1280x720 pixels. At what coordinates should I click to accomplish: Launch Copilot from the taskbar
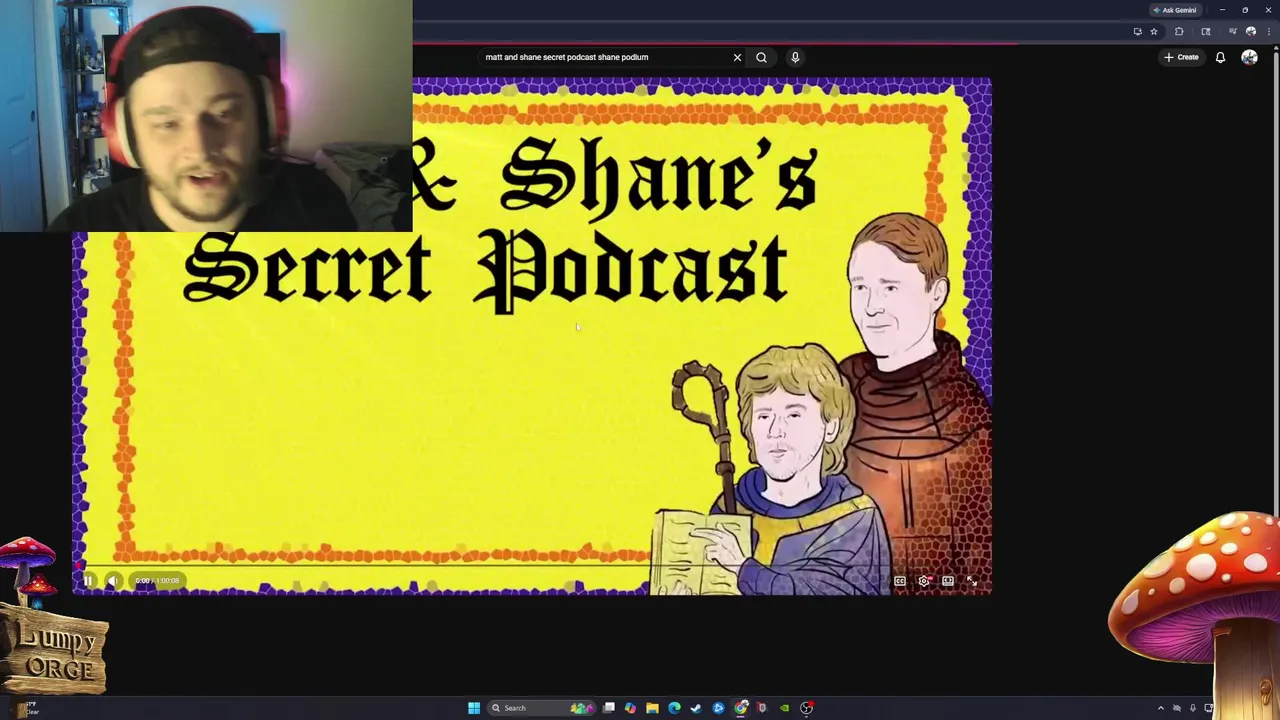pos(630,708)
